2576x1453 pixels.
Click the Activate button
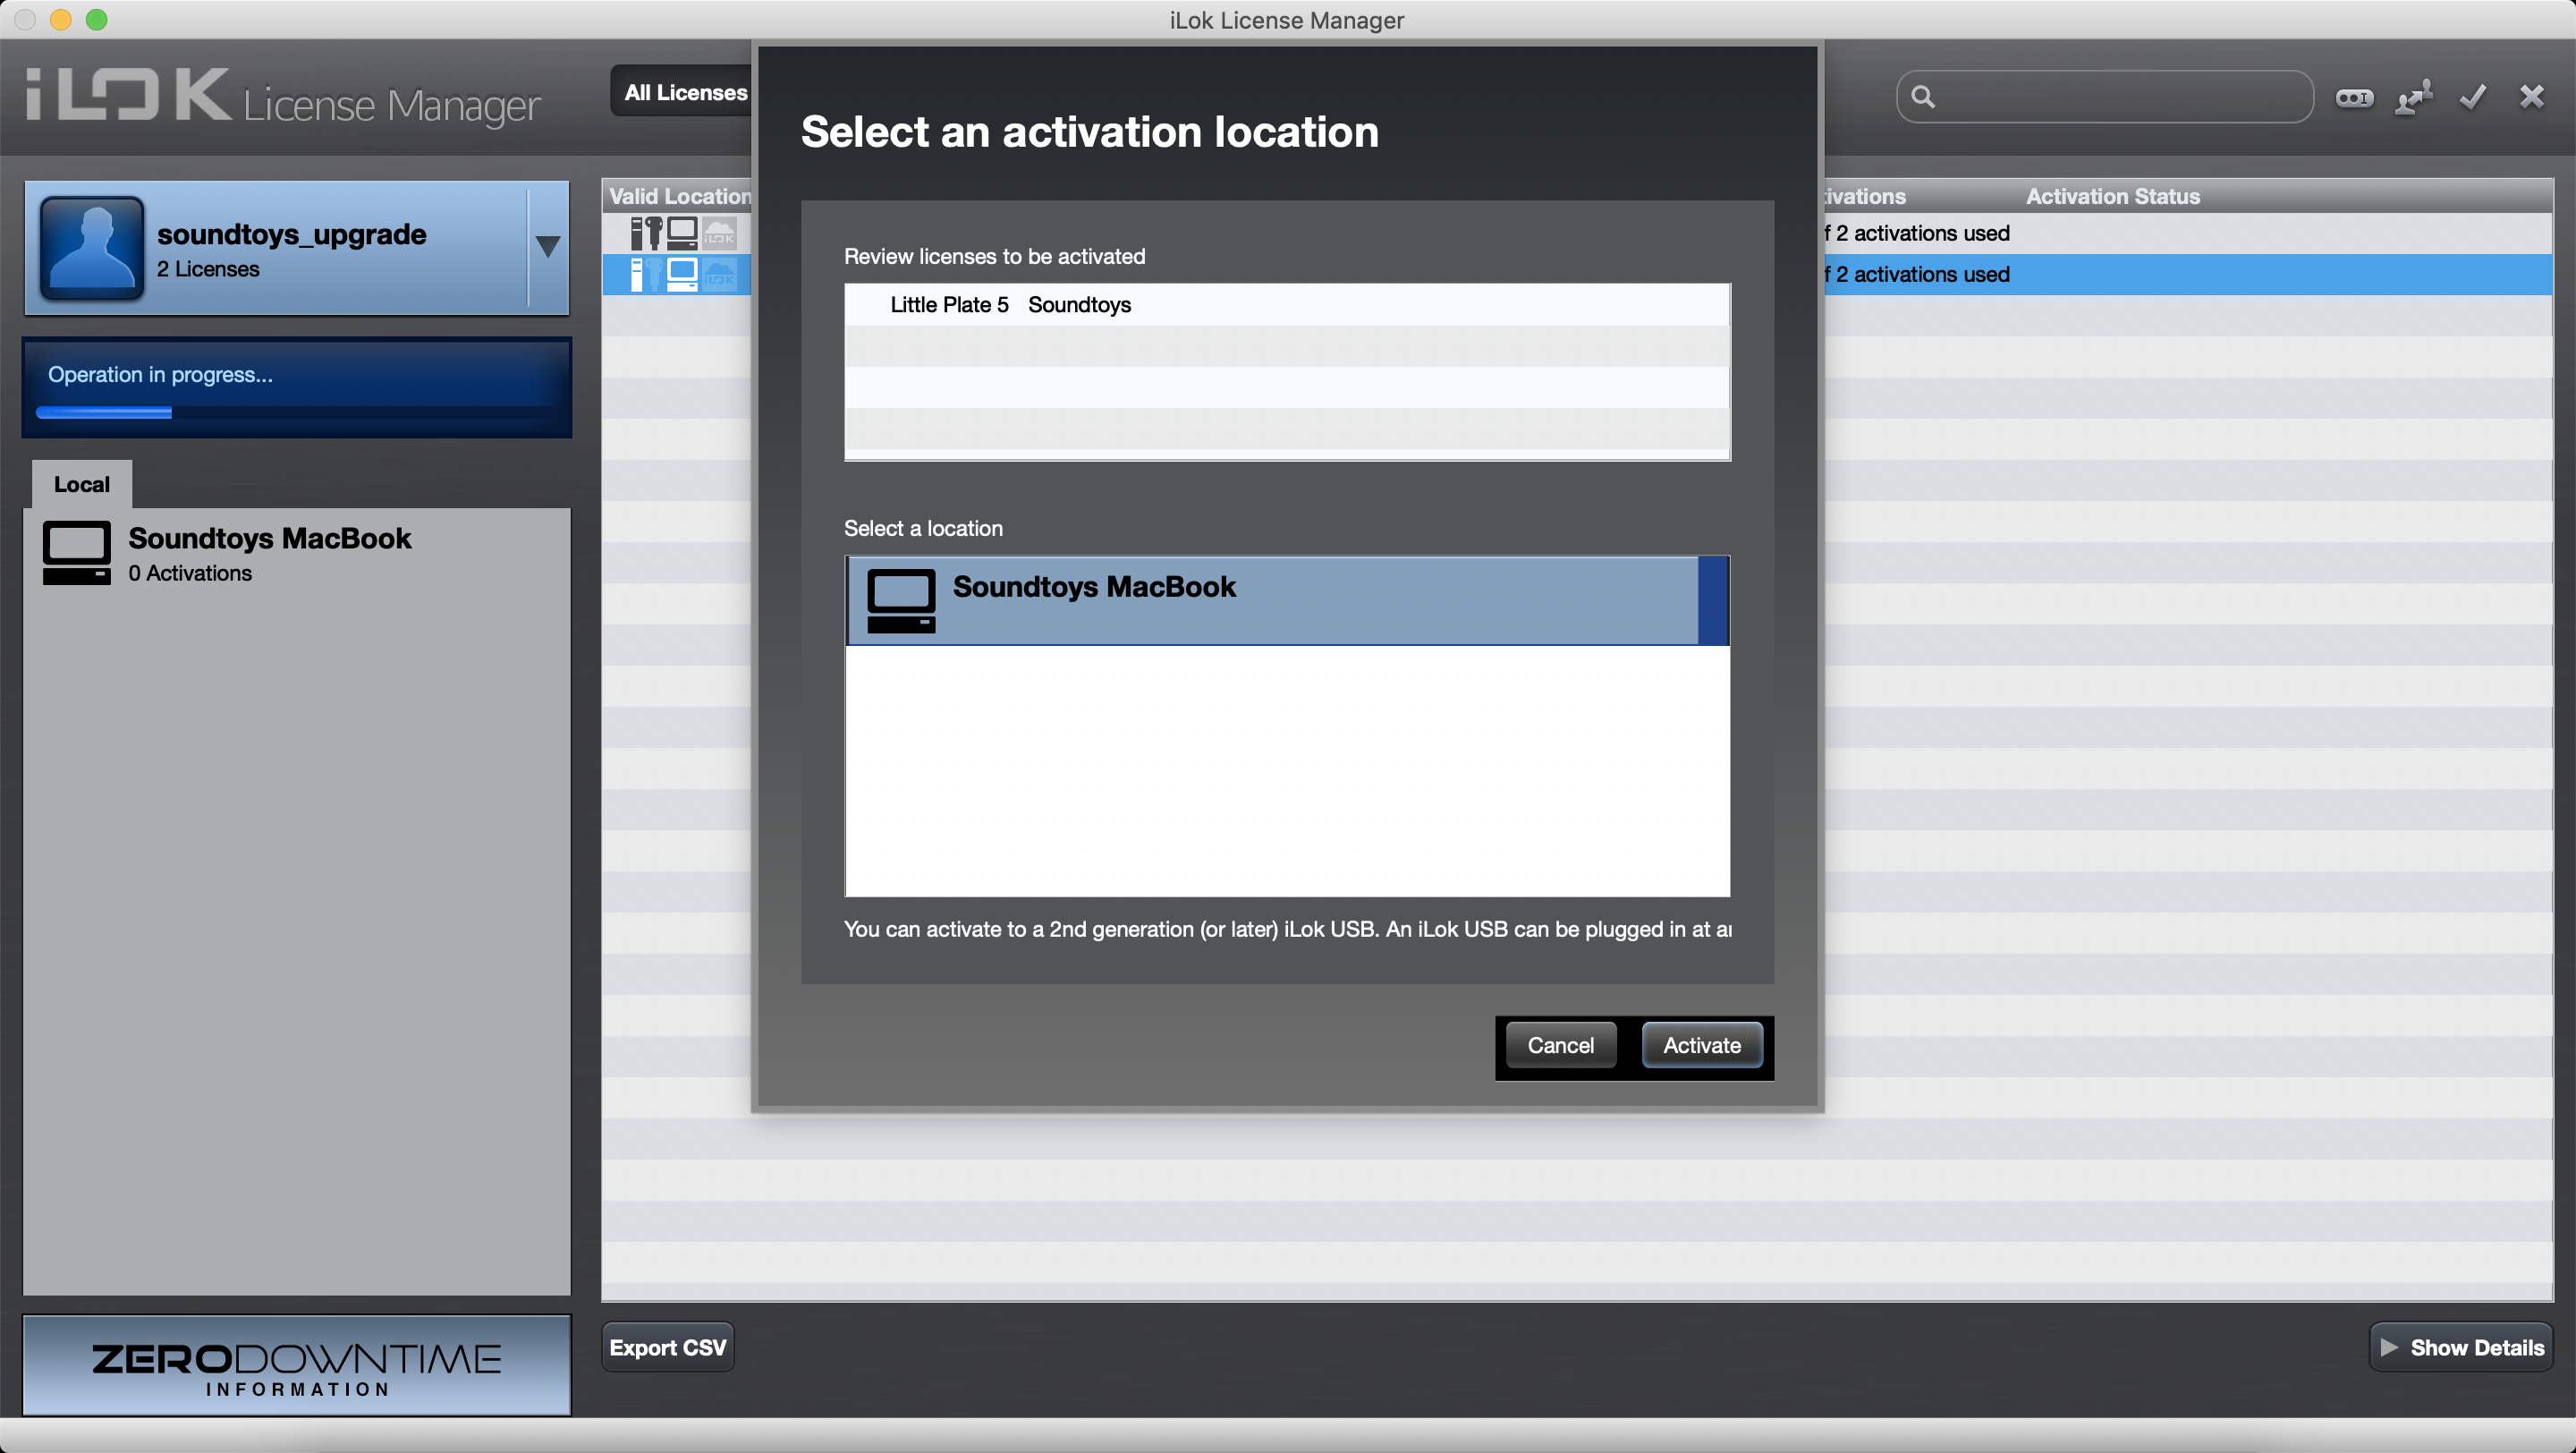[x=1700, y=1044]
